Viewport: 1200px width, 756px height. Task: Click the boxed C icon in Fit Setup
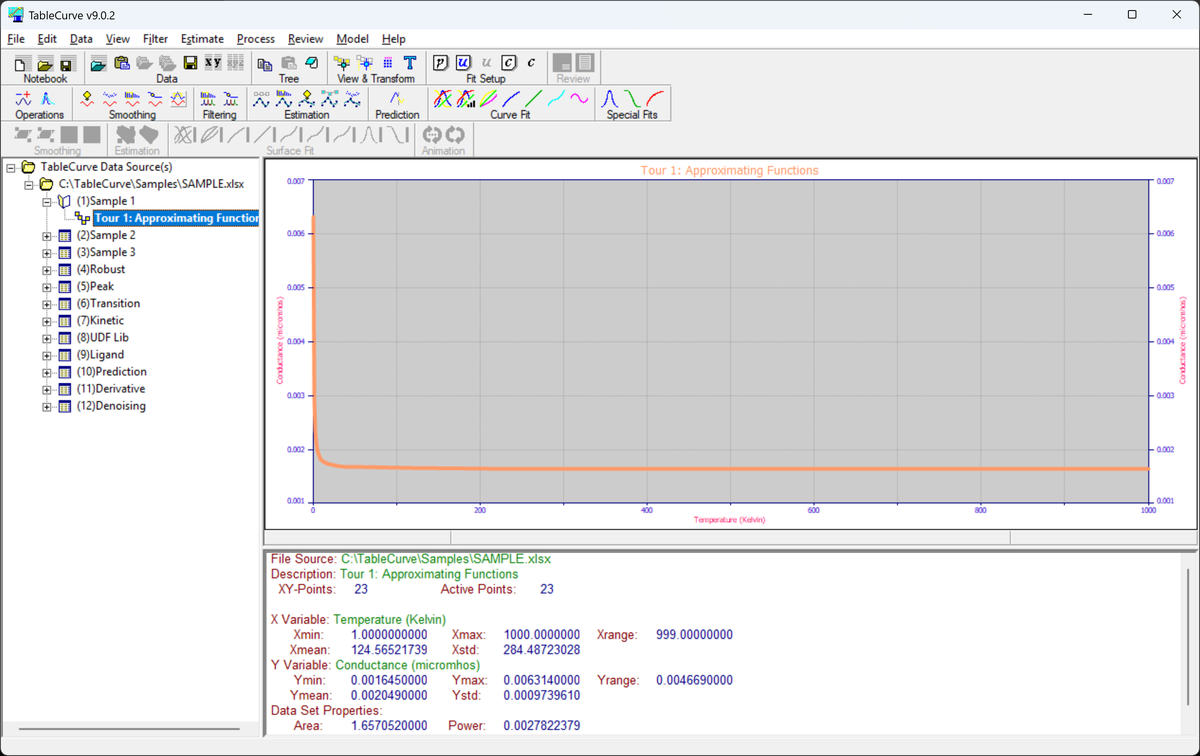coord(509,64)
